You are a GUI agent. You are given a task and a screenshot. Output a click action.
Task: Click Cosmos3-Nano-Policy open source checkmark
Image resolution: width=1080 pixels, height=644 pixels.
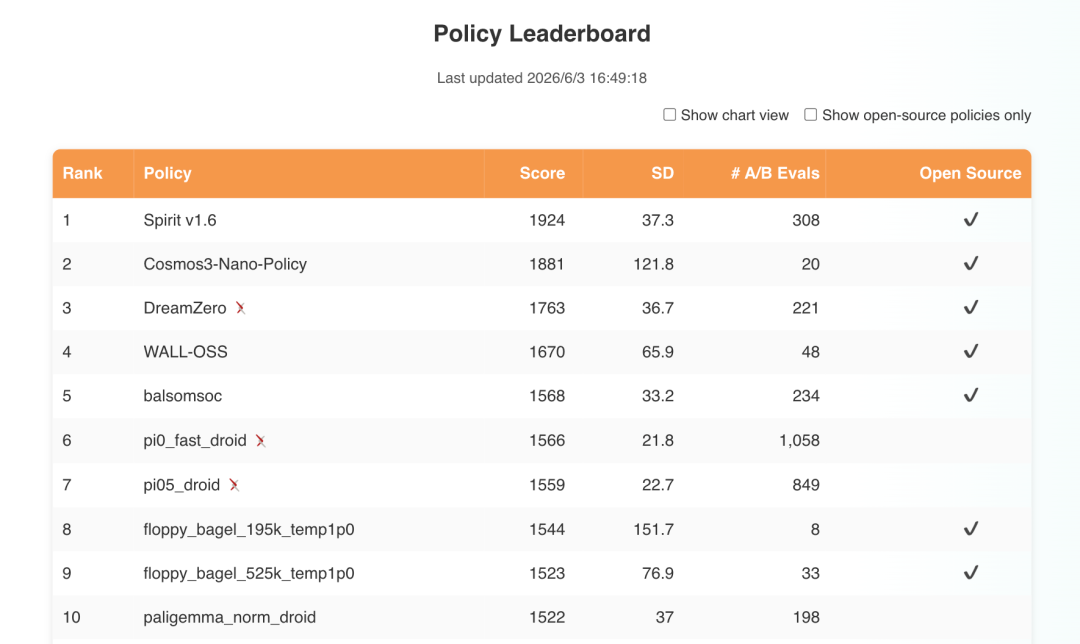[x=970, y=264]
